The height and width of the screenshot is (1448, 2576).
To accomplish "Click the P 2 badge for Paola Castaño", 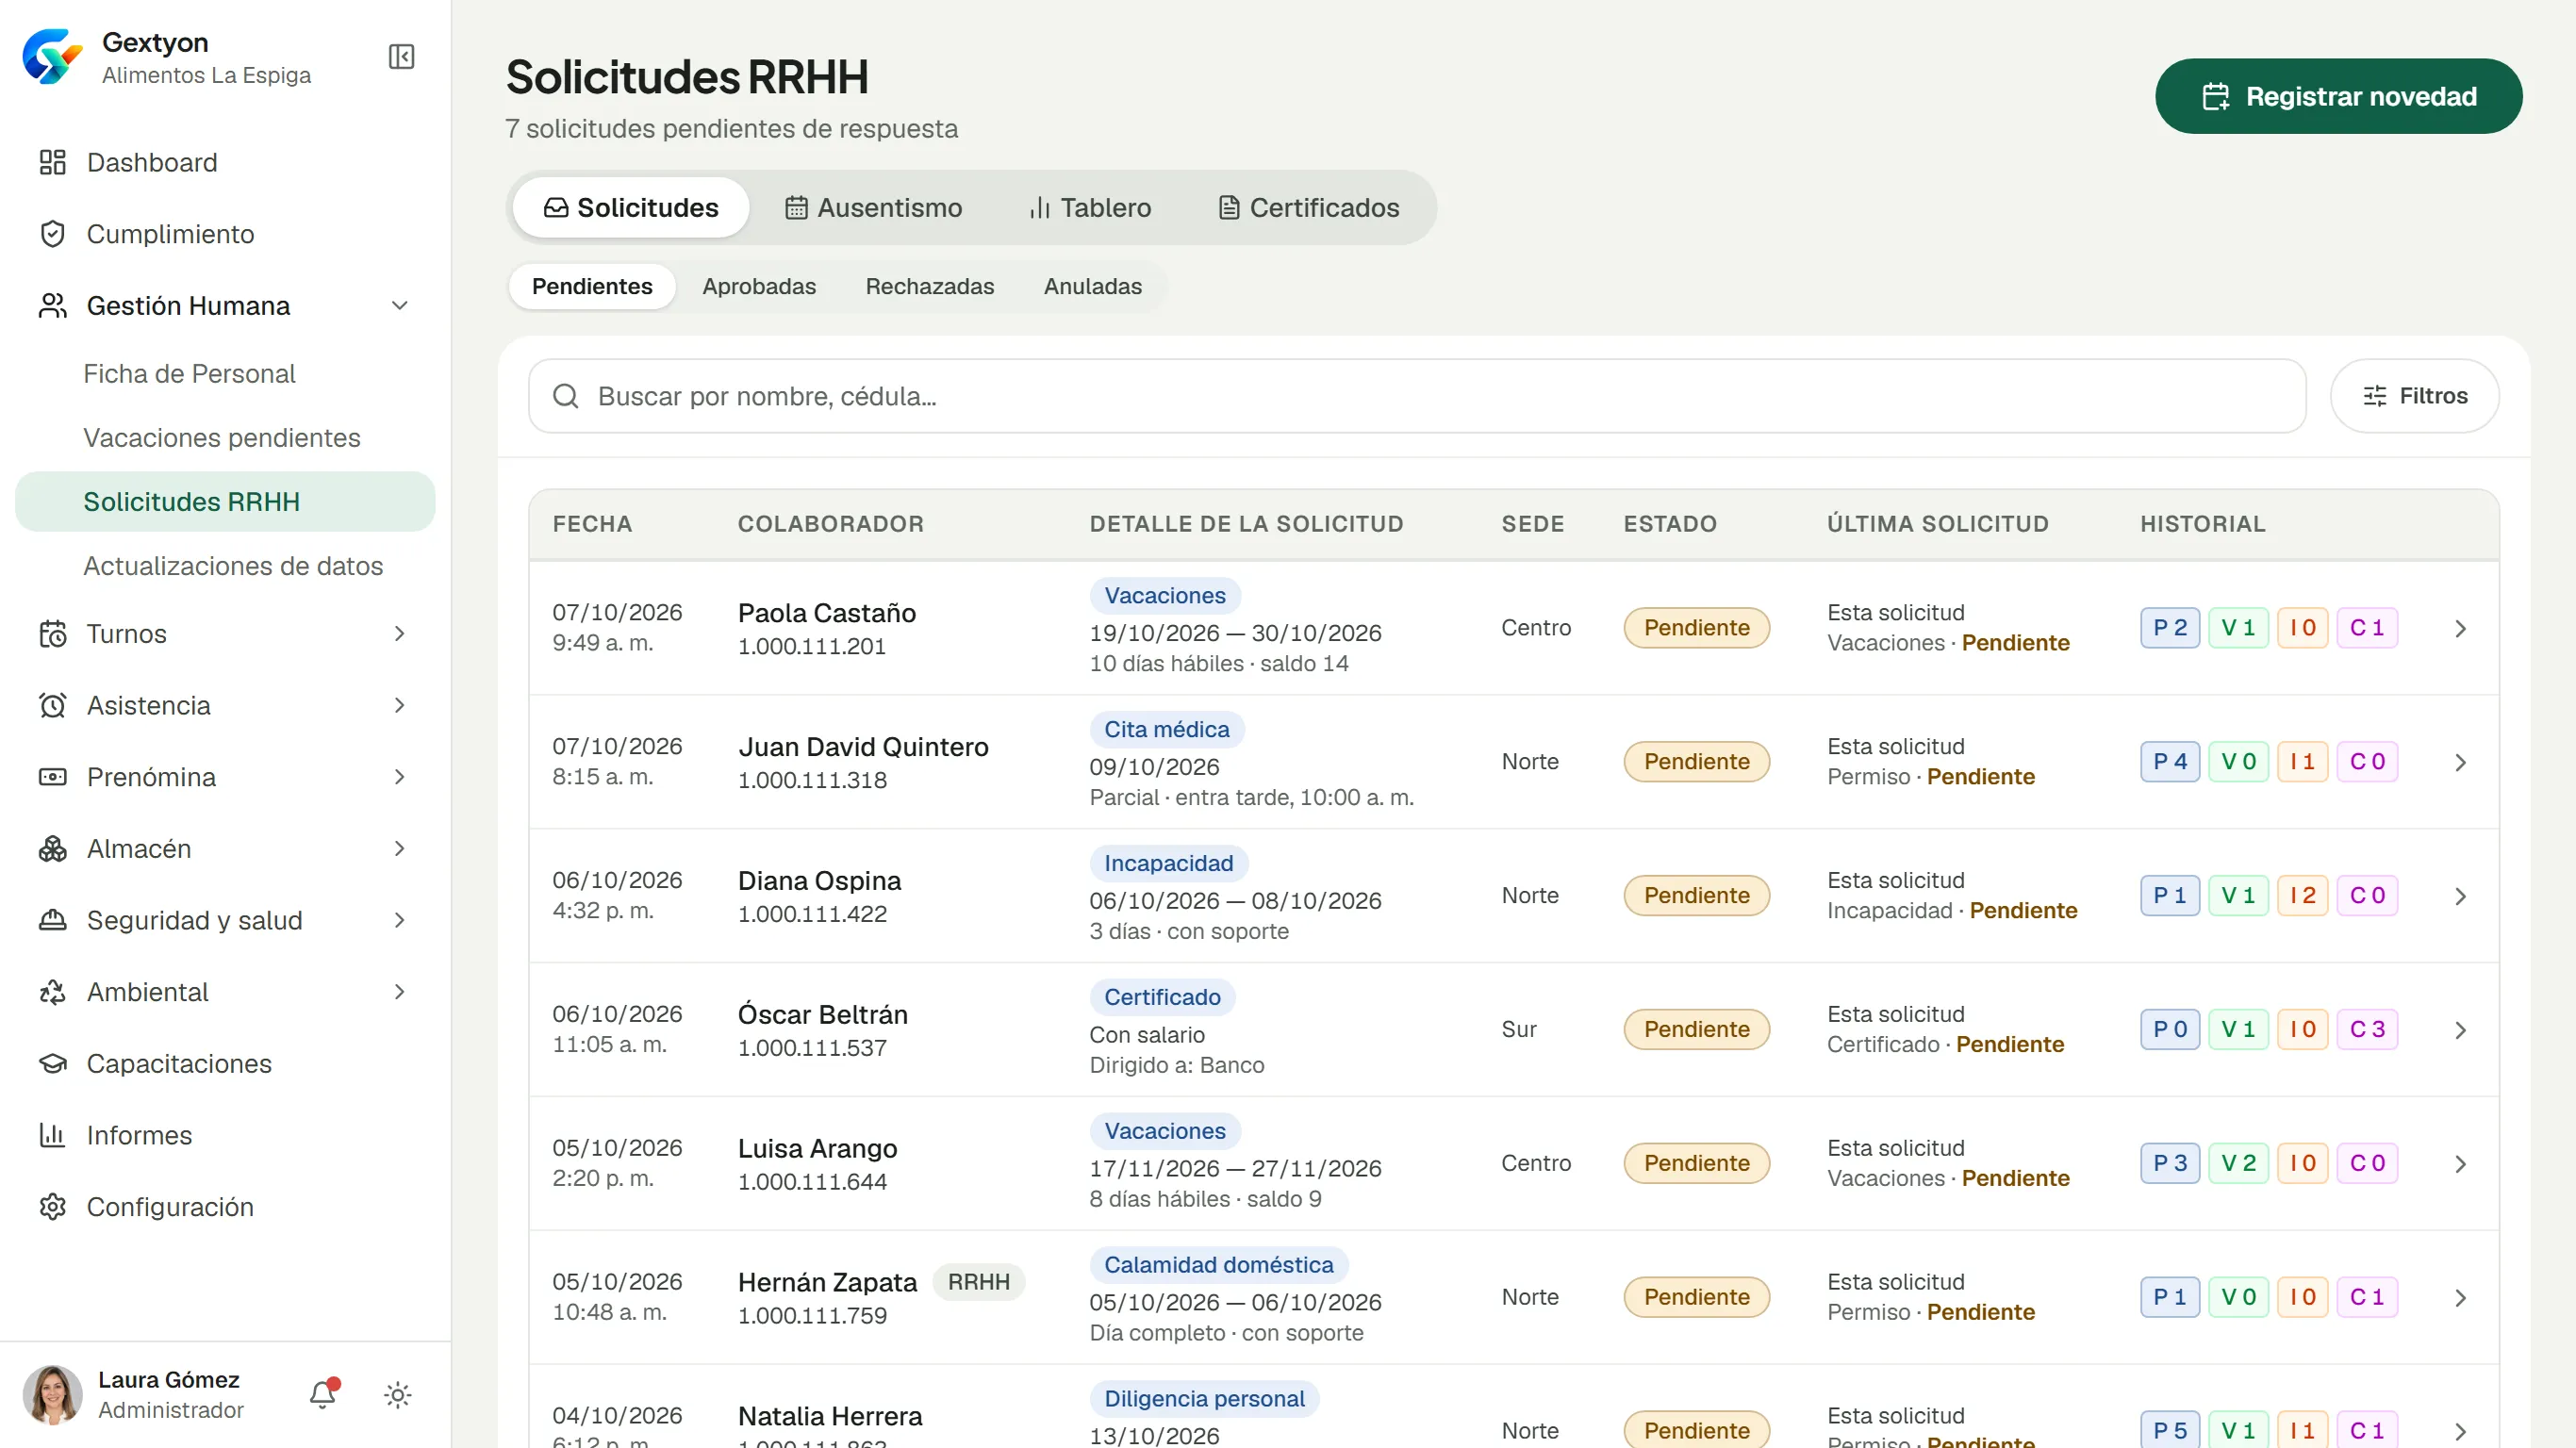I will (2170, 628).
